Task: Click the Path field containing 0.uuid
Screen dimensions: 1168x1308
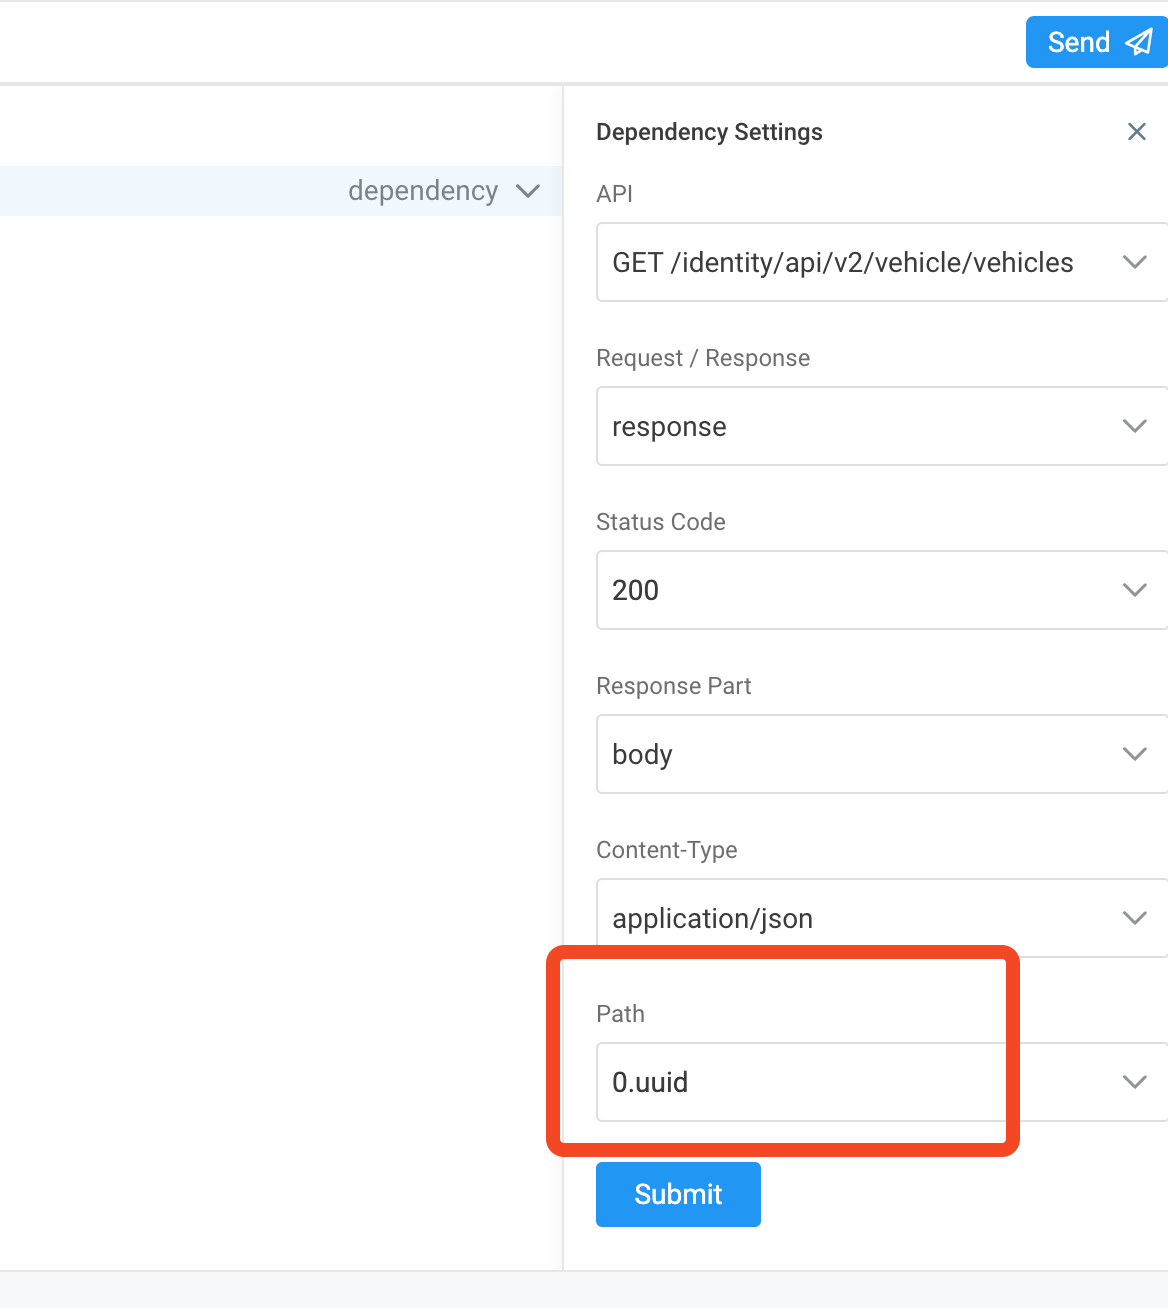Action: tap(882, 1082)
